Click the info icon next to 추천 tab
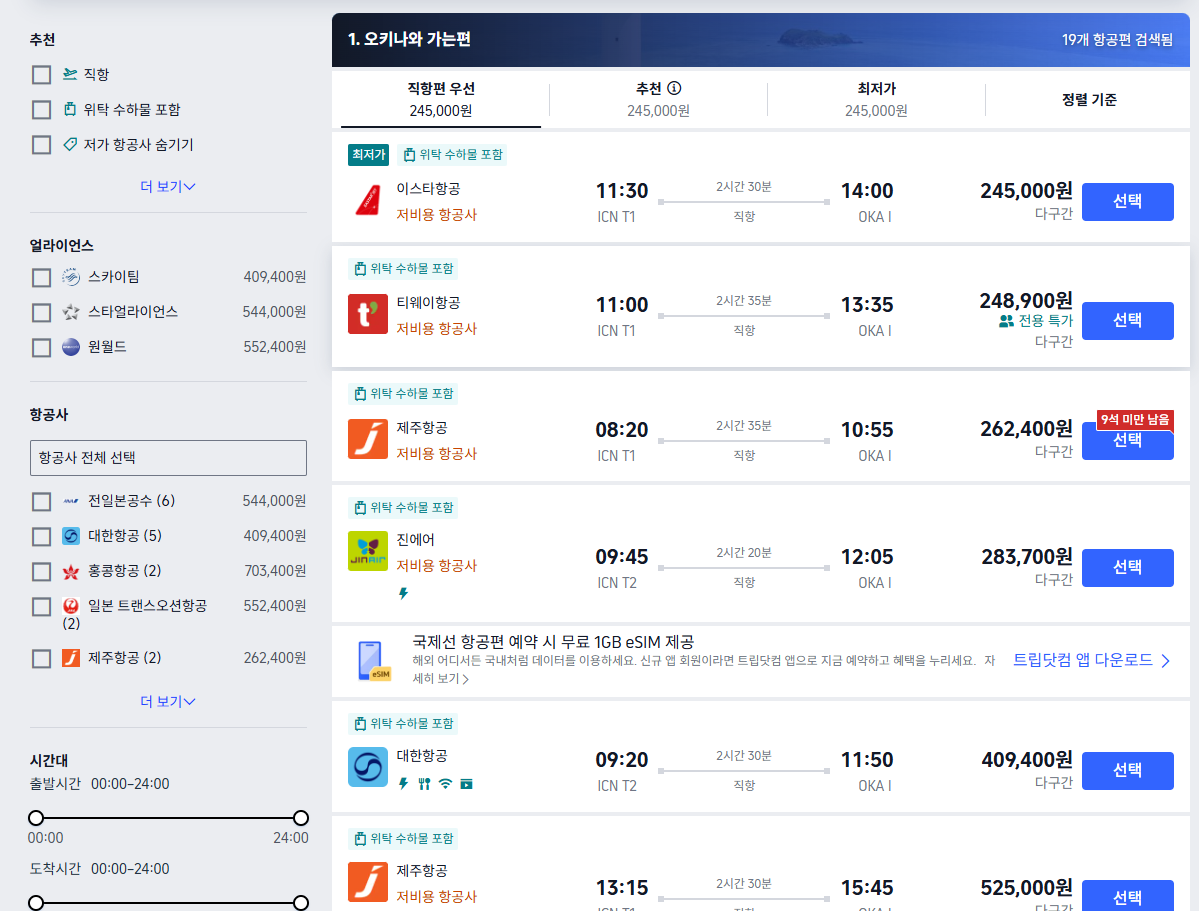The image size is (1199, 911). [674, 88]
